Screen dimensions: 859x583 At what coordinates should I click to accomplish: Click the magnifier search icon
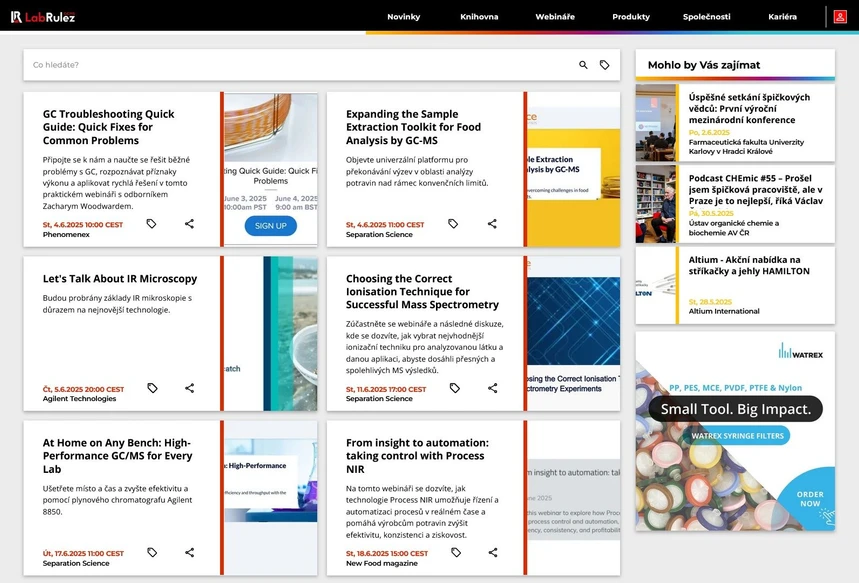pyautogui.click(x=583, y=64)
